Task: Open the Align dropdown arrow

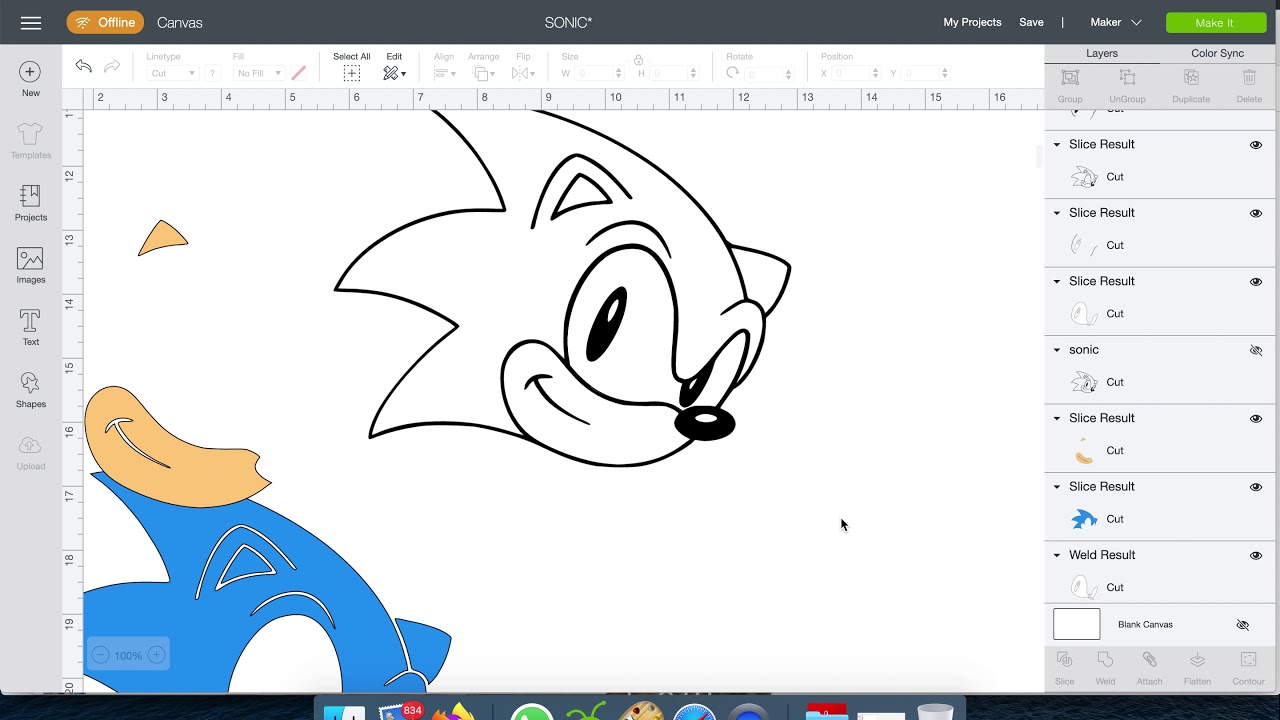Action: coord(453,74)
